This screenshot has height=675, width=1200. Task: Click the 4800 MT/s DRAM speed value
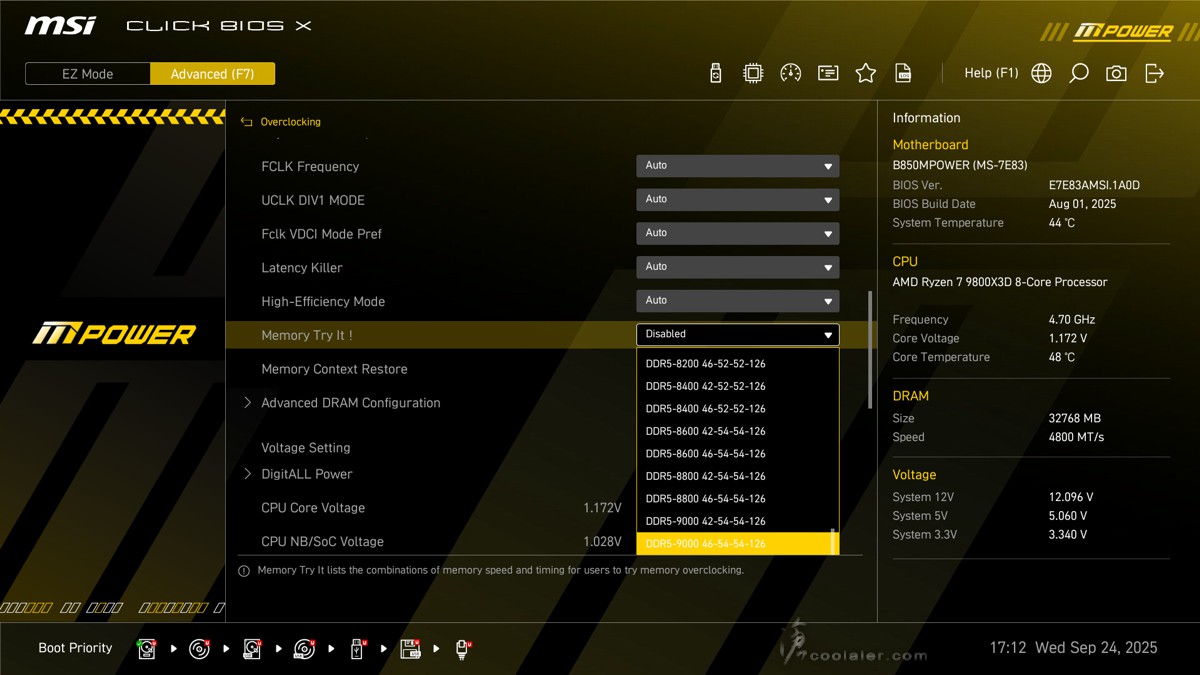tap(1078, 437)
